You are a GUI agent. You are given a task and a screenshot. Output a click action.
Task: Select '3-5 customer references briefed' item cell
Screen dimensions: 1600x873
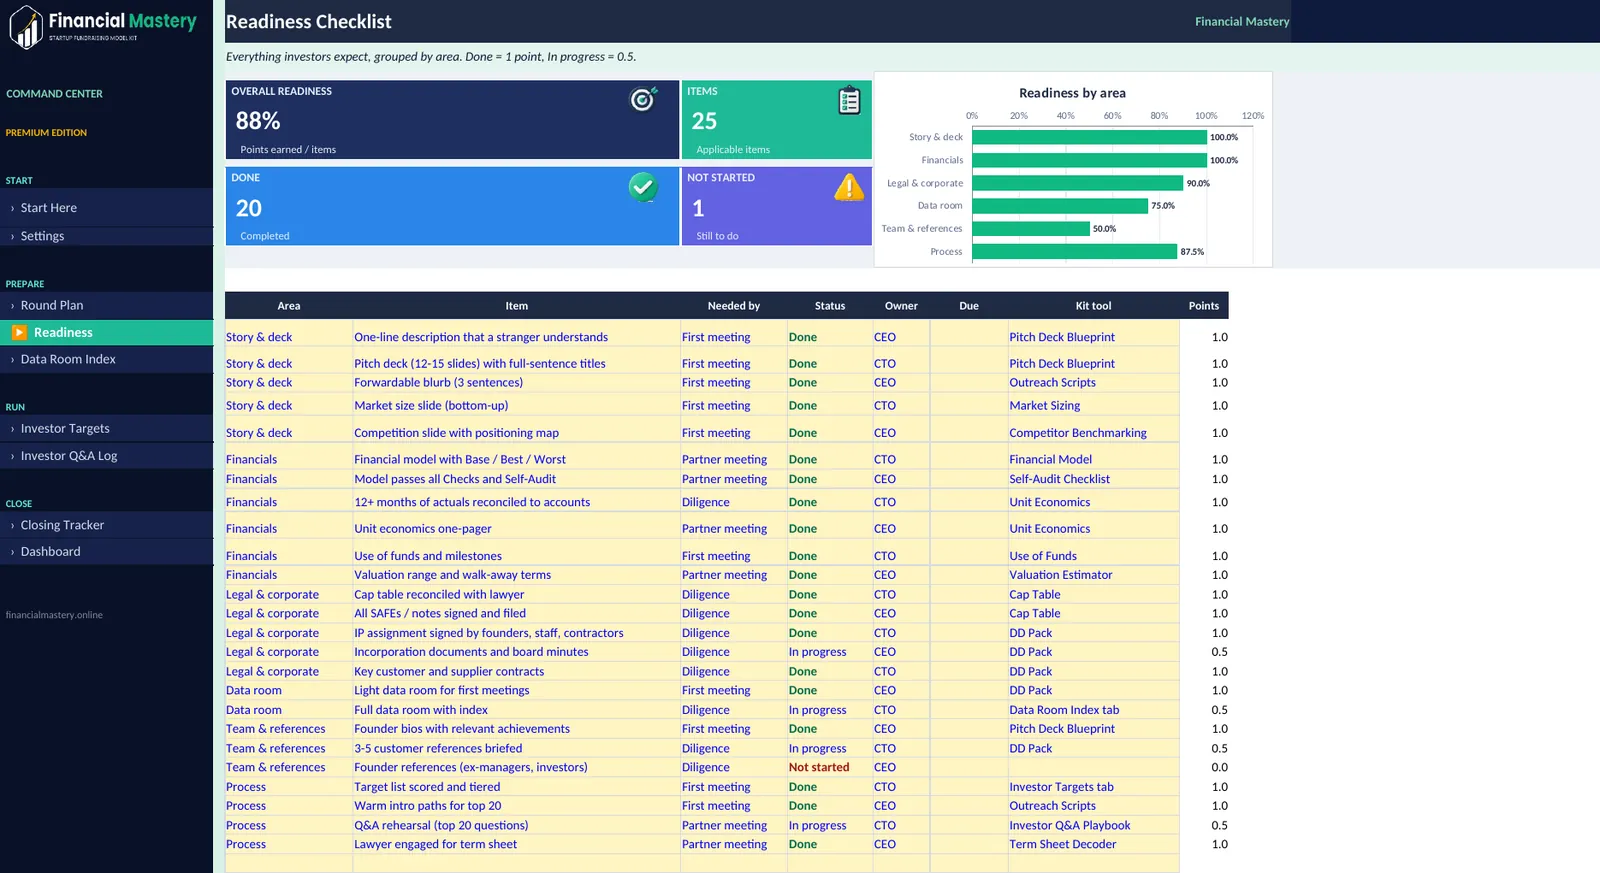click(x=516, y=748)
